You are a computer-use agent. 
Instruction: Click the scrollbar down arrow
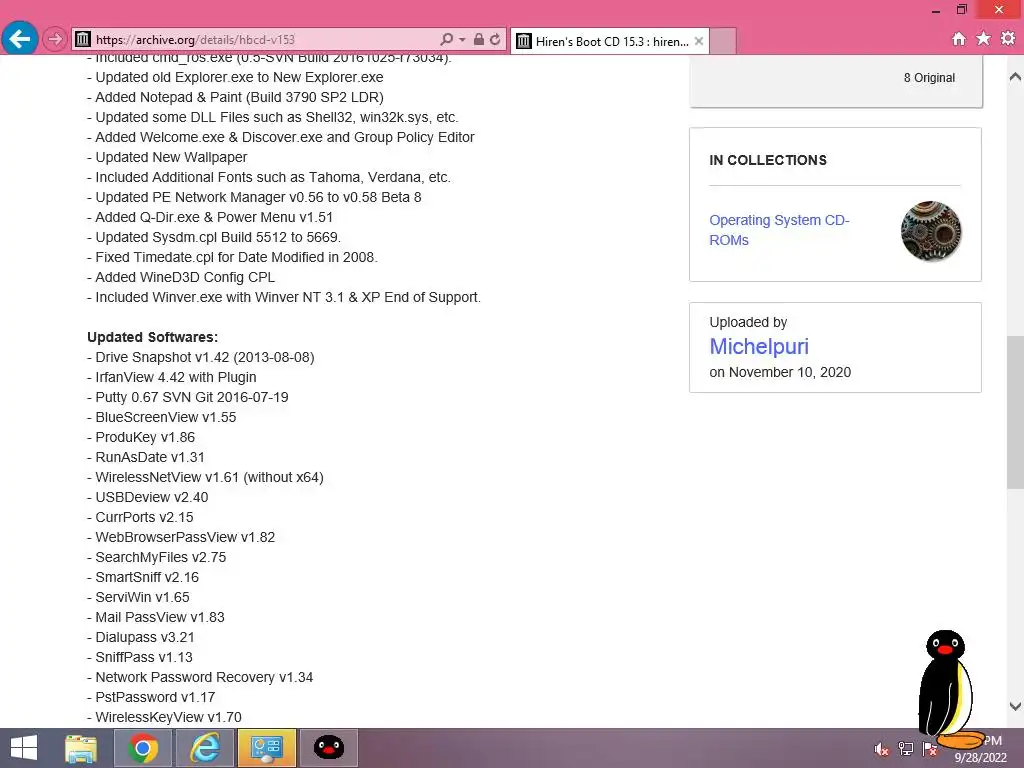click(1015, 706)
